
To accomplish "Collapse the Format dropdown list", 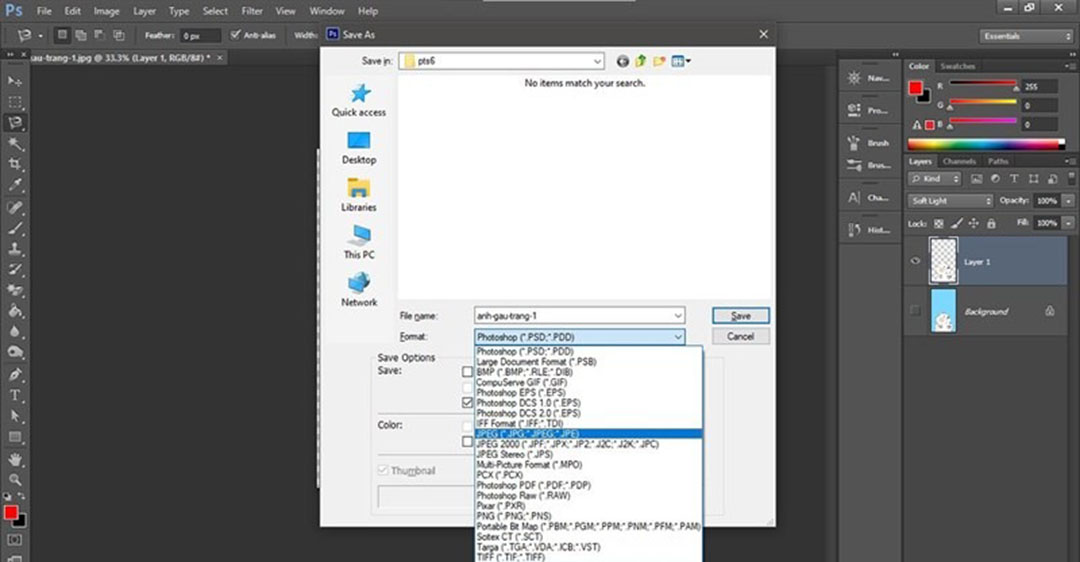I will [x=678, y=337].
